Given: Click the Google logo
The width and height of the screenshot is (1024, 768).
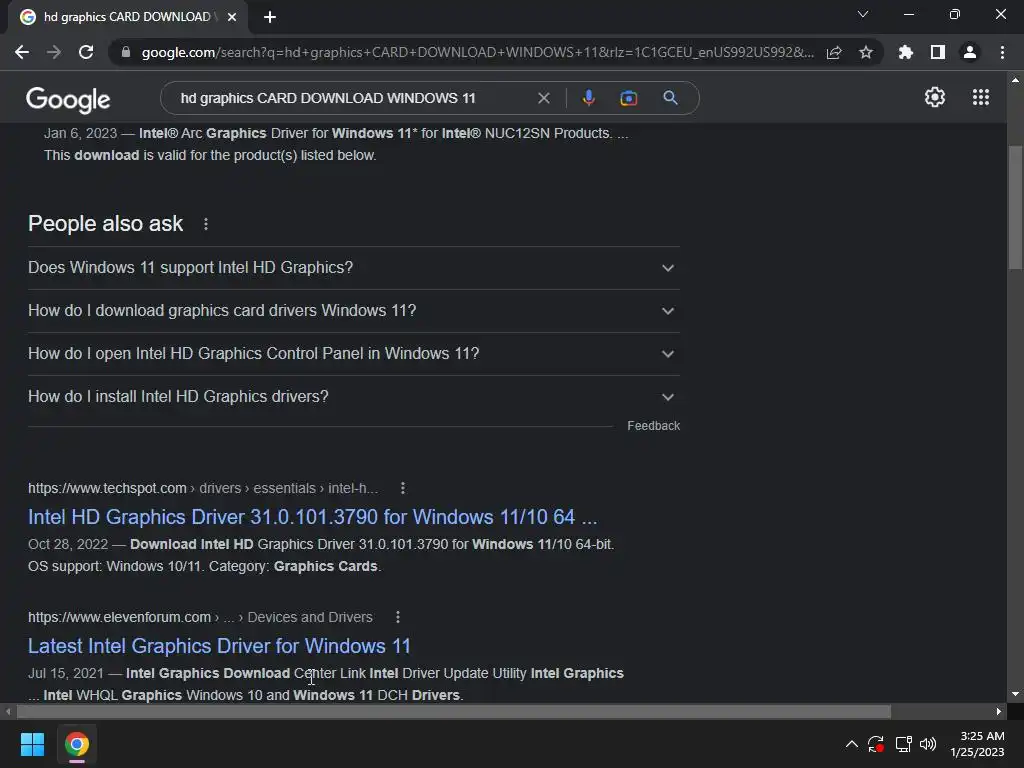Looking at the screenshot, I should (68, 99).
